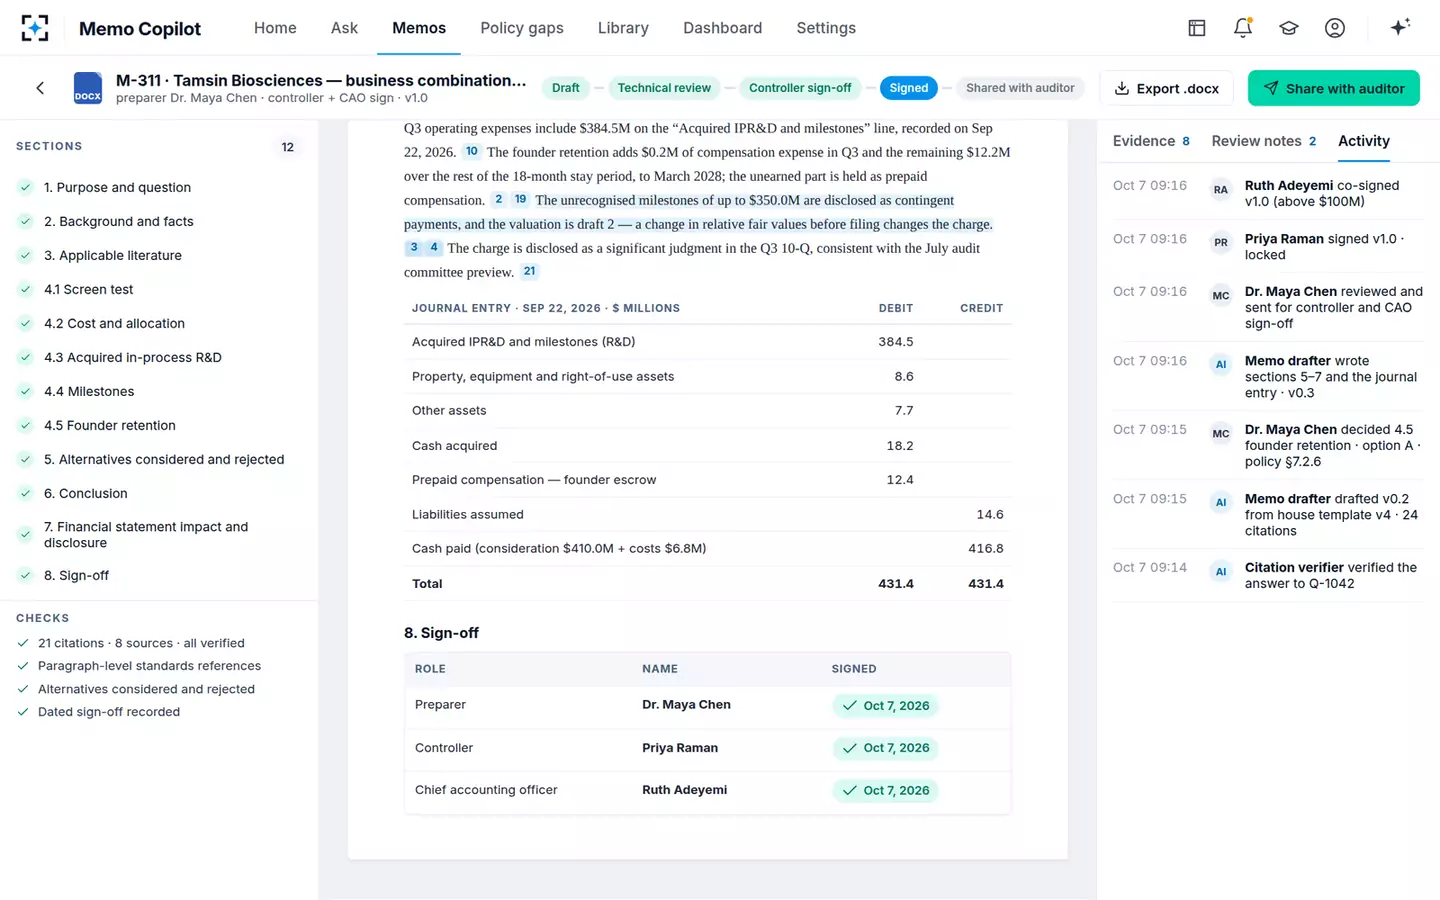Jump to section 6. Conclusion

pyautogui.click(x=159, y=493)
